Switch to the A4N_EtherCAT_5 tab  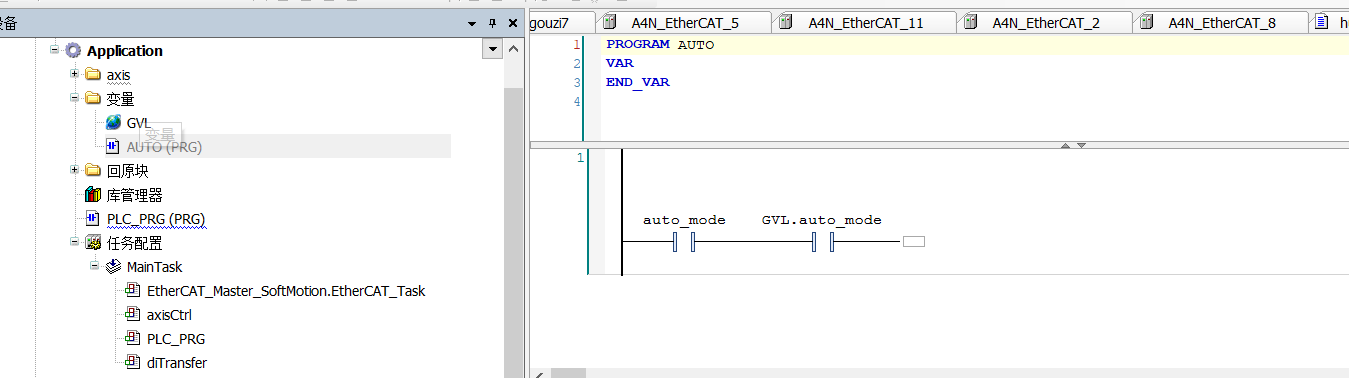click(685, 22)
